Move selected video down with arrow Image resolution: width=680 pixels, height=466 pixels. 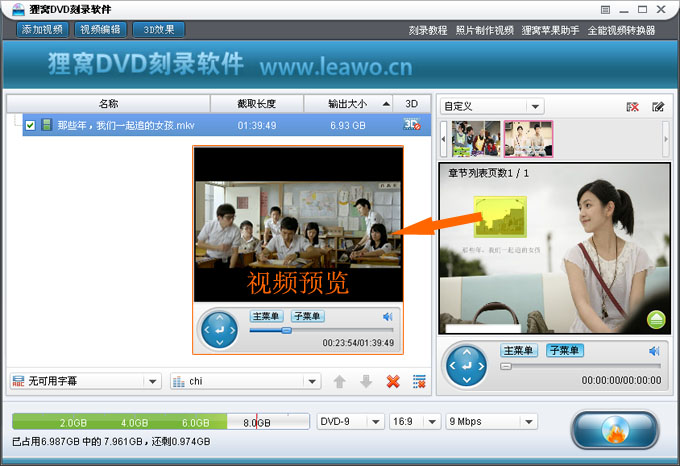tap(366, 381)
